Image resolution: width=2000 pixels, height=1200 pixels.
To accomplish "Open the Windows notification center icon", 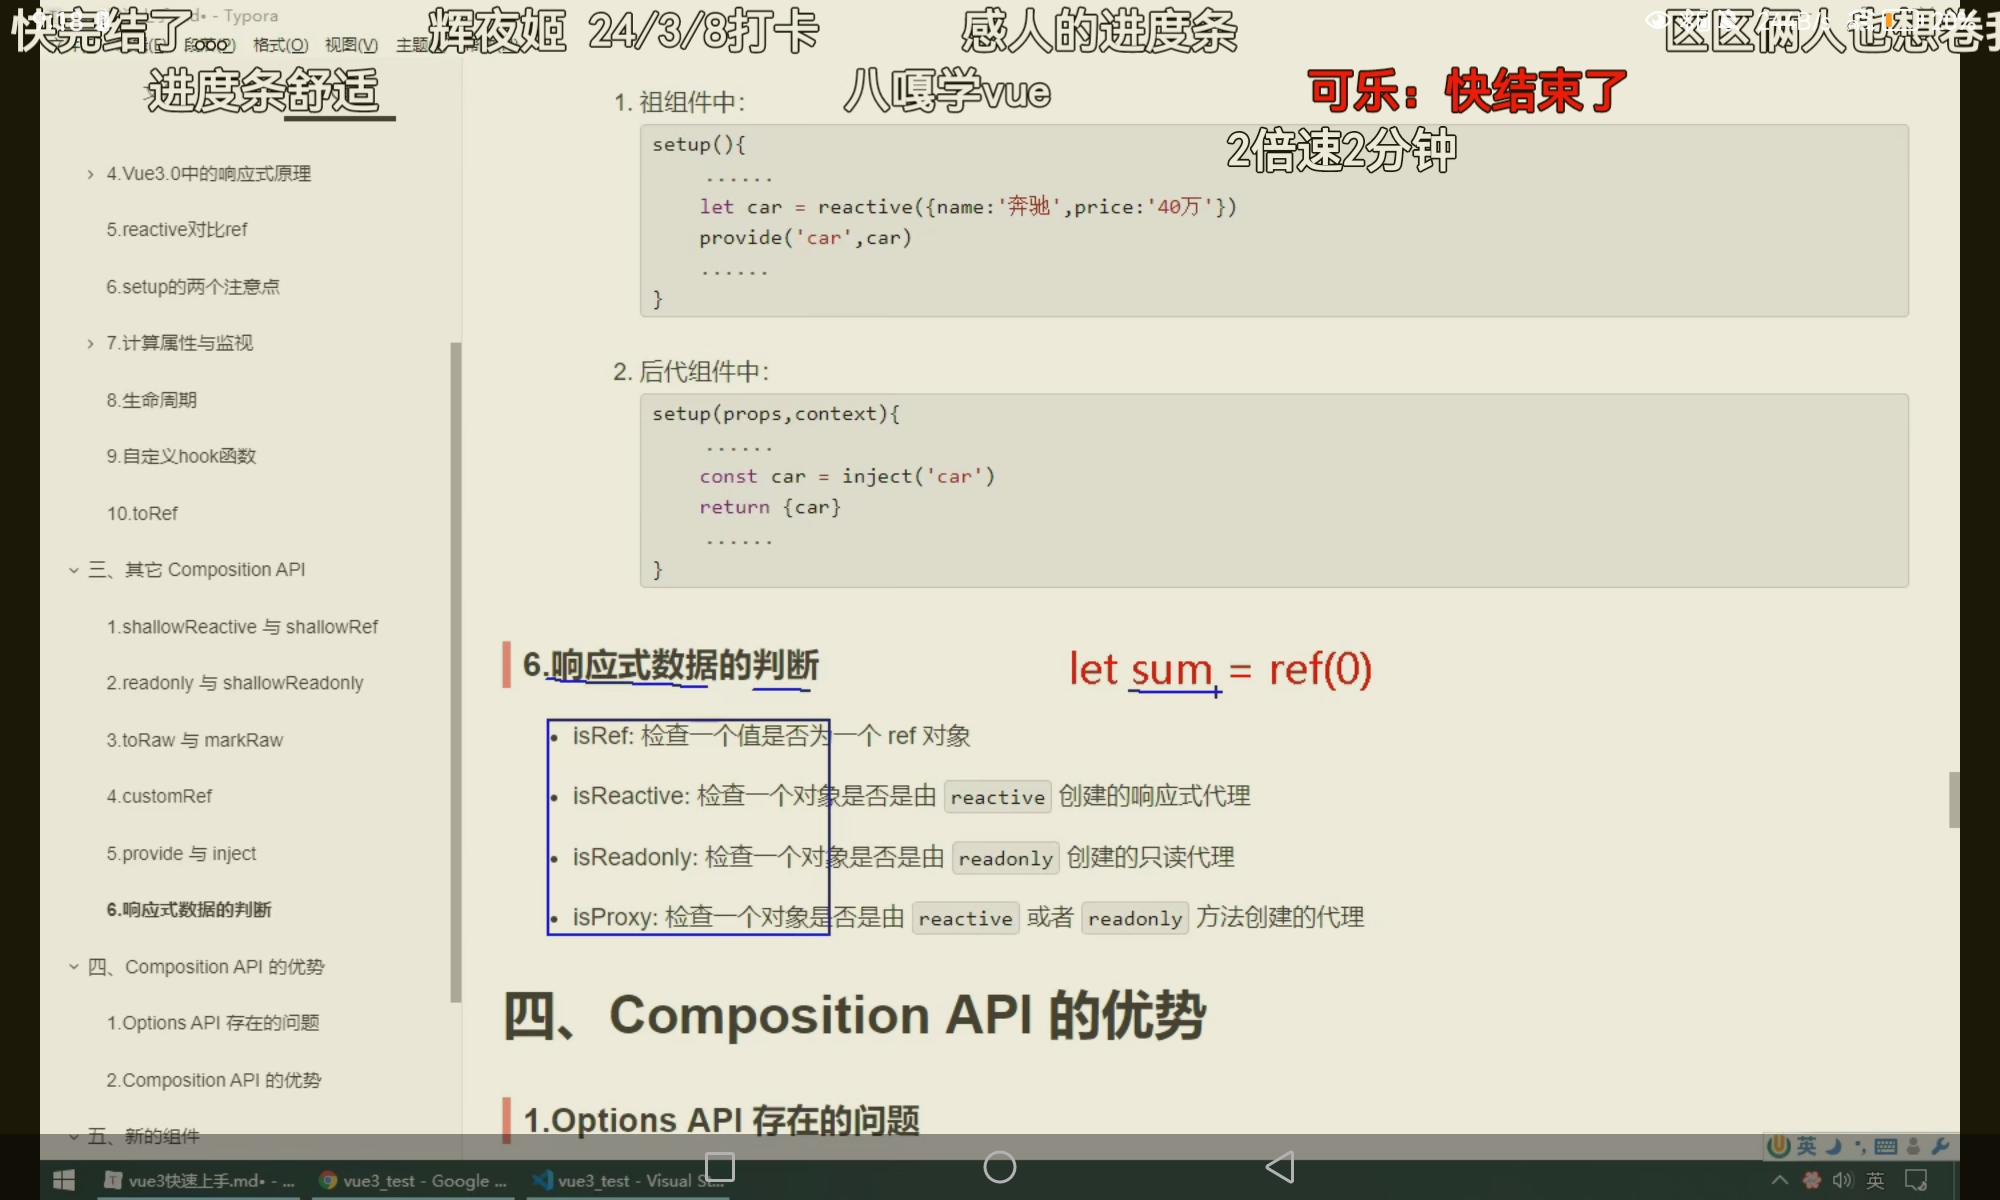I will point(1916,1181).
